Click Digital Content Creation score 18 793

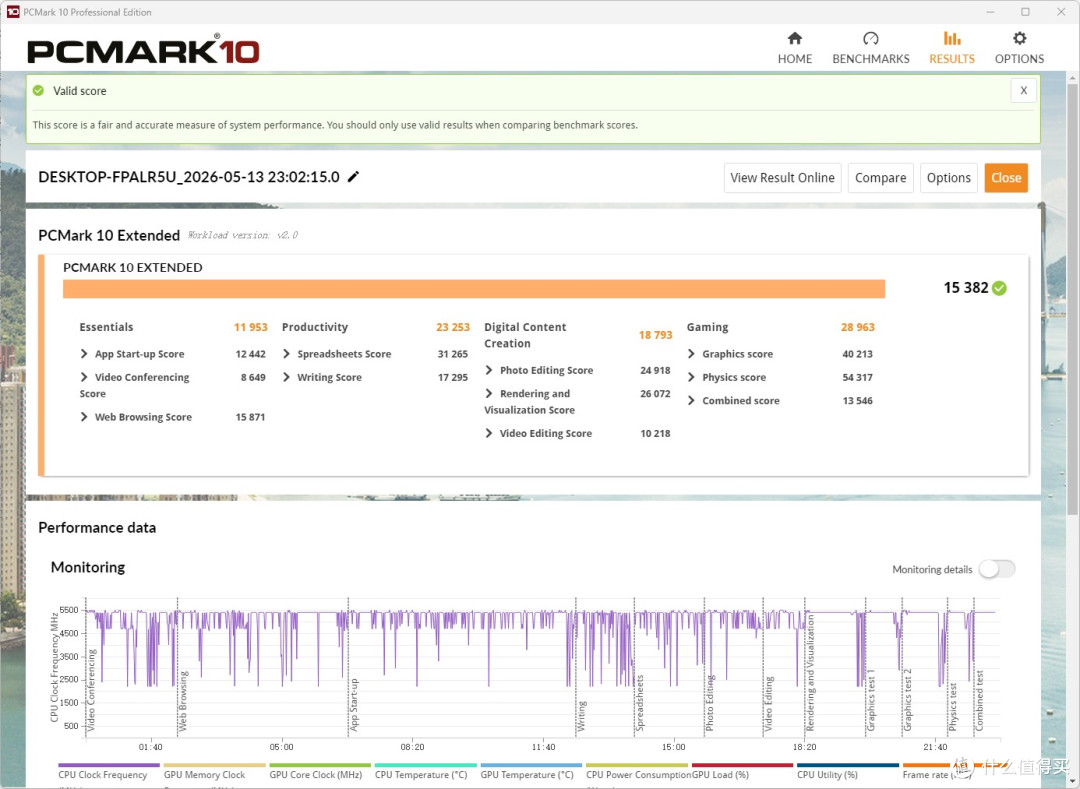[655, 335]
